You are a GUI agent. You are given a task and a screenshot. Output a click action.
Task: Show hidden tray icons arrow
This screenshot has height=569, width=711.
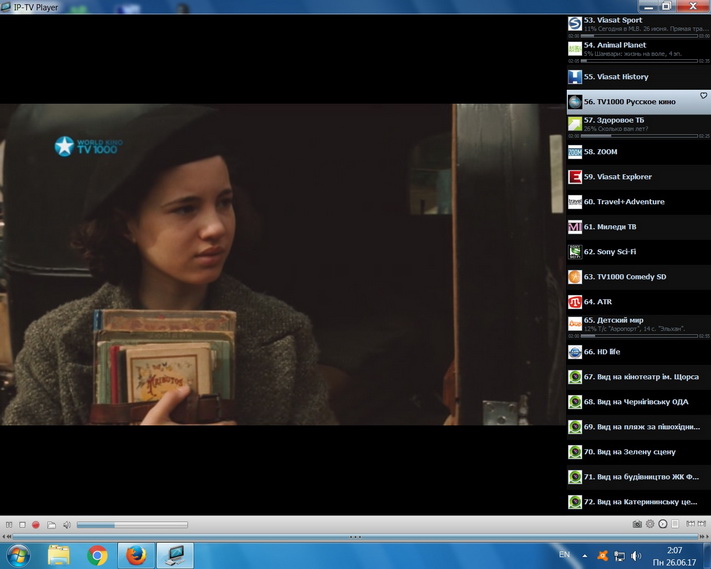(x=585, y=555)
